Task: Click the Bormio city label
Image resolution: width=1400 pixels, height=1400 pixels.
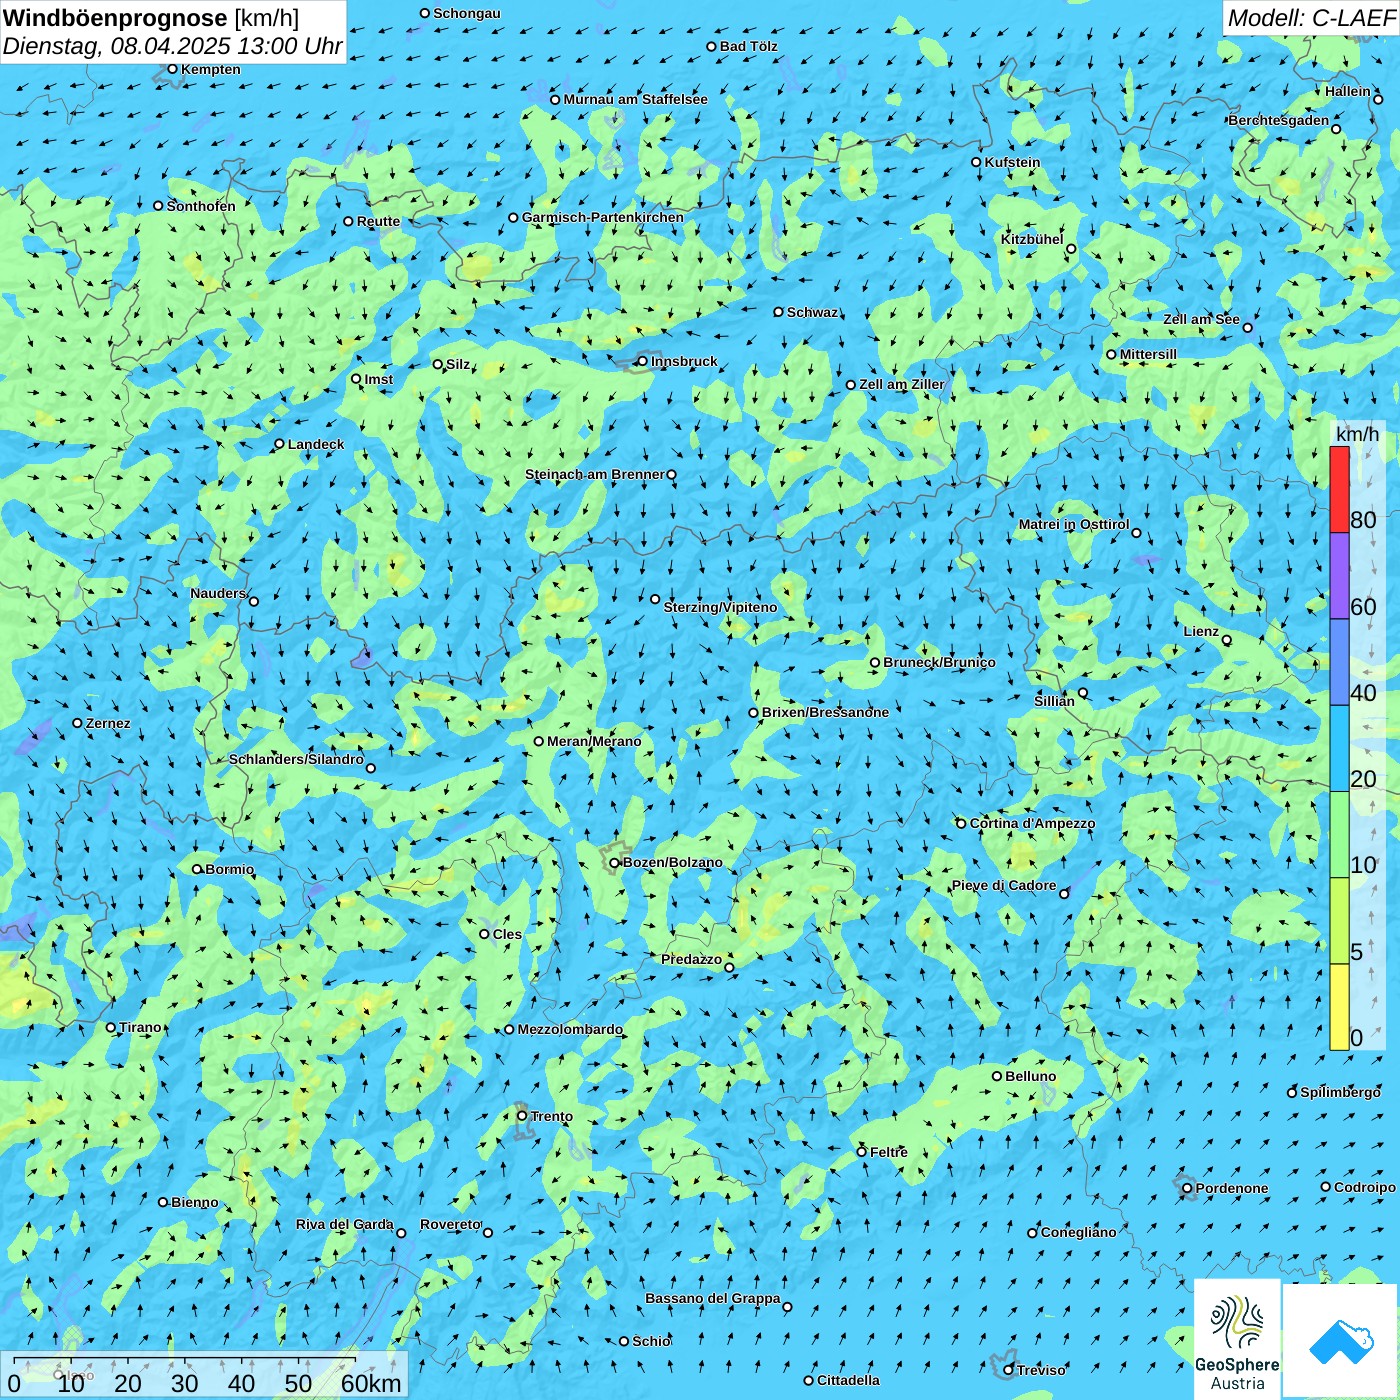Action: (230, 869)
